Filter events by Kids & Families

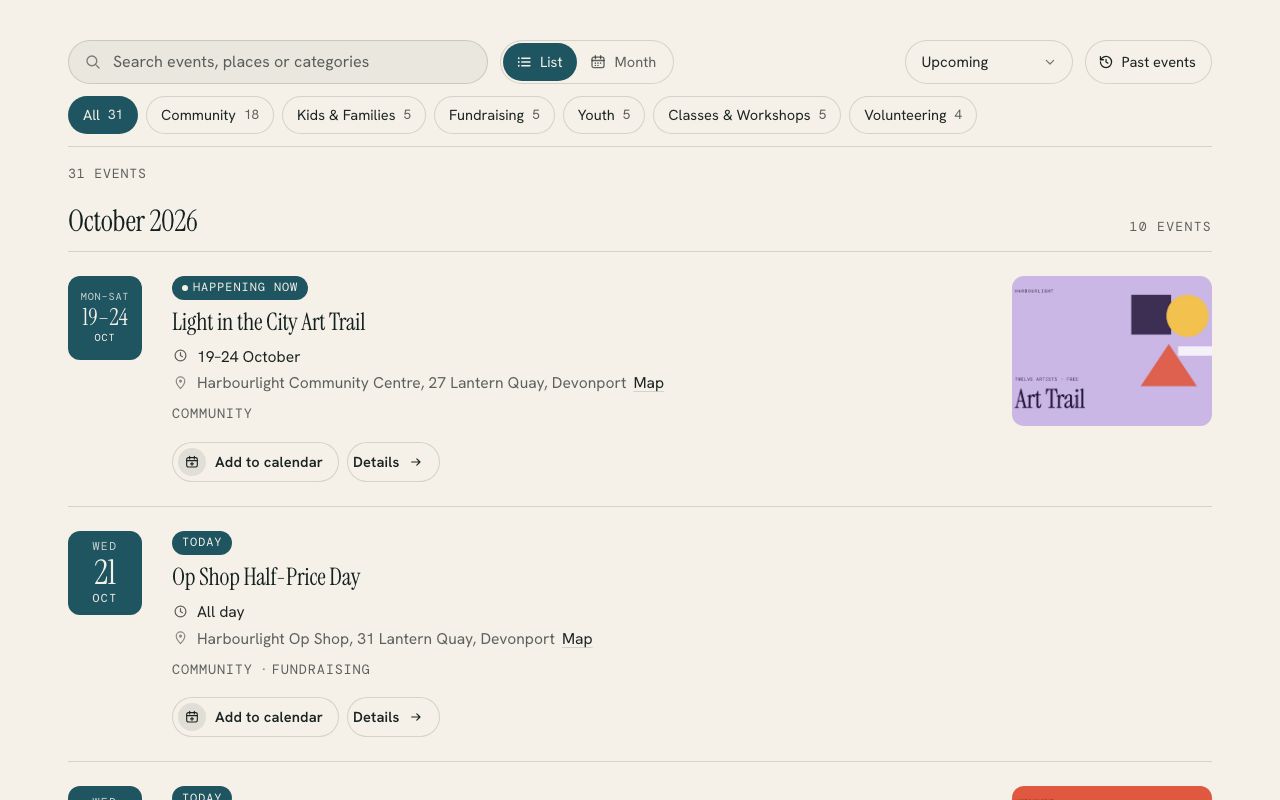(354, 115)
